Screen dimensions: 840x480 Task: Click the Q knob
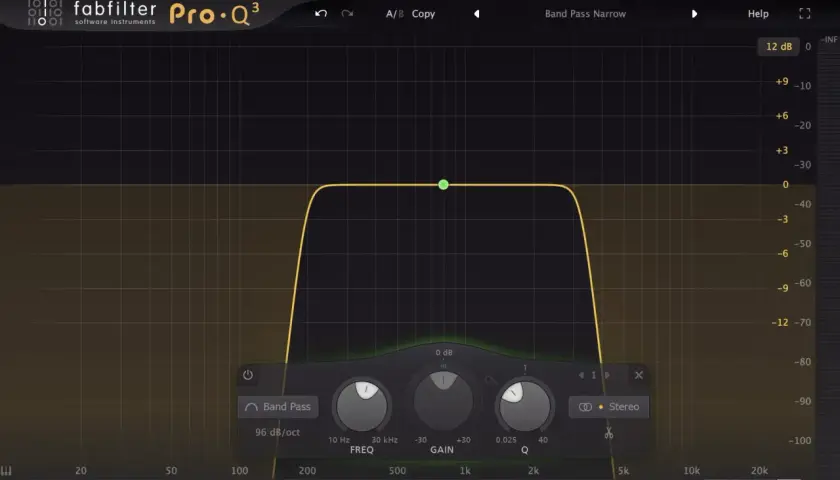[x=524, y=406]
